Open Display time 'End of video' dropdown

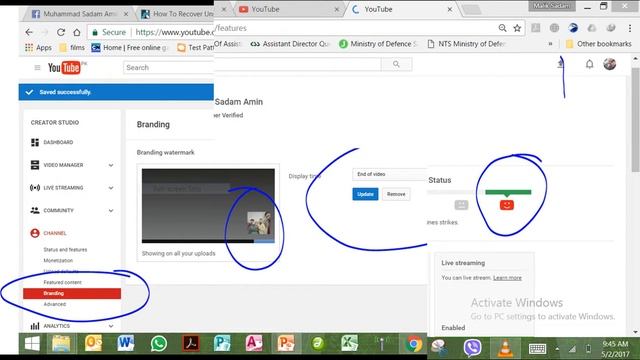389,174
